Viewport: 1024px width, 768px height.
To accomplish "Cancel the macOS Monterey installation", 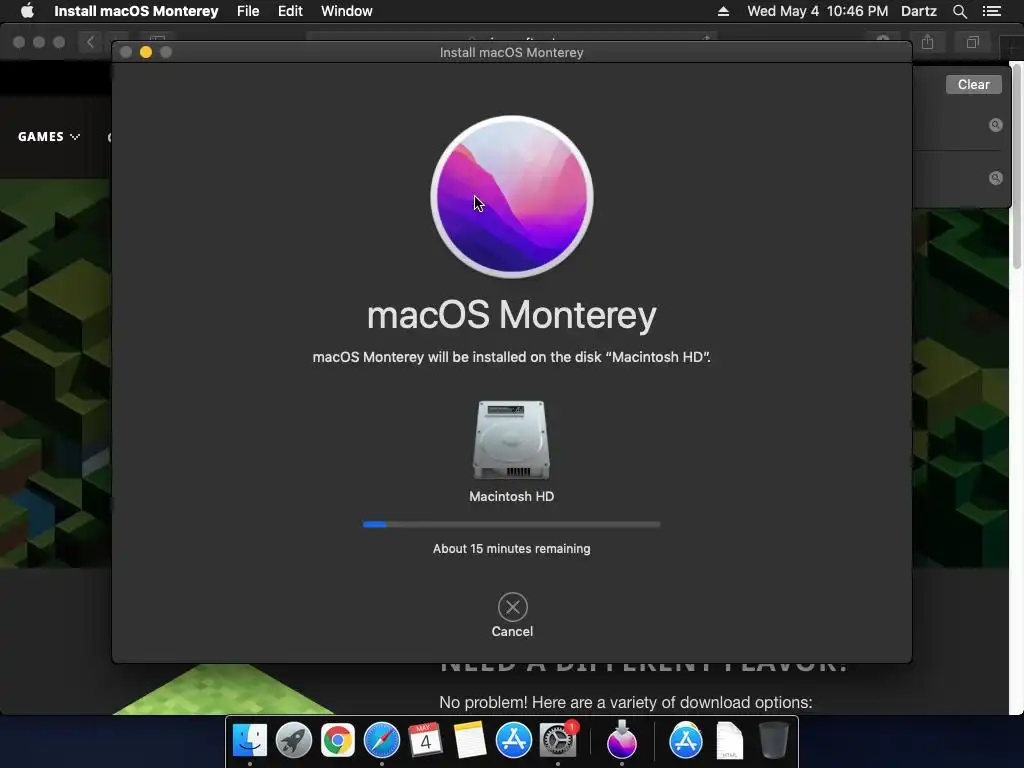I will [x=513, y=607].
